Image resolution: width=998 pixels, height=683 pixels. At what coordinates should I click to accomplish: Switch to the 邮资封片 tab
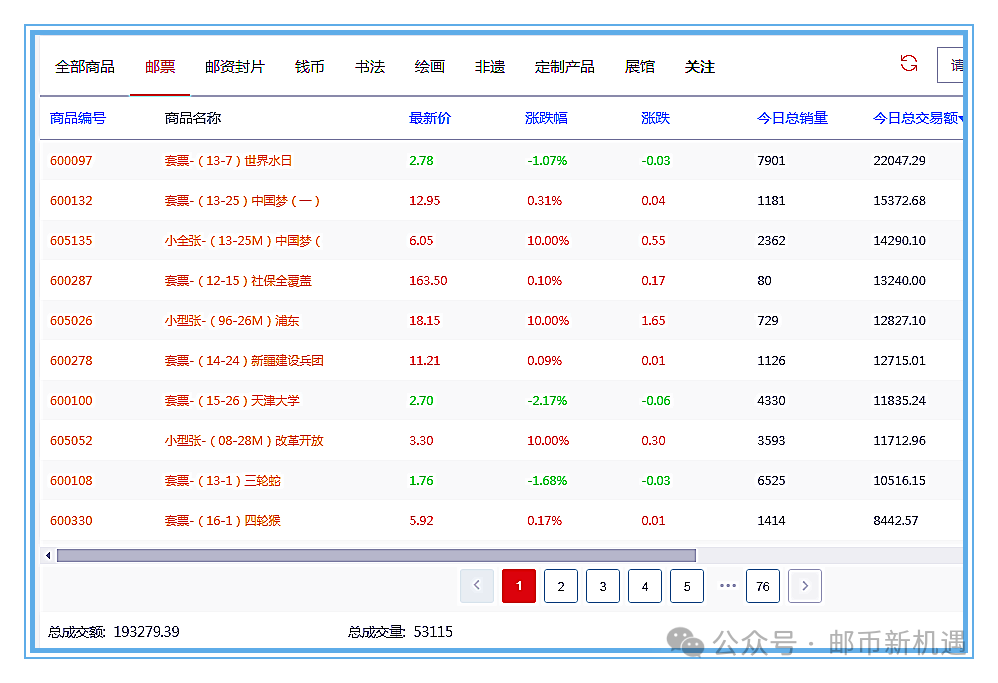click(x=235, y=67)
